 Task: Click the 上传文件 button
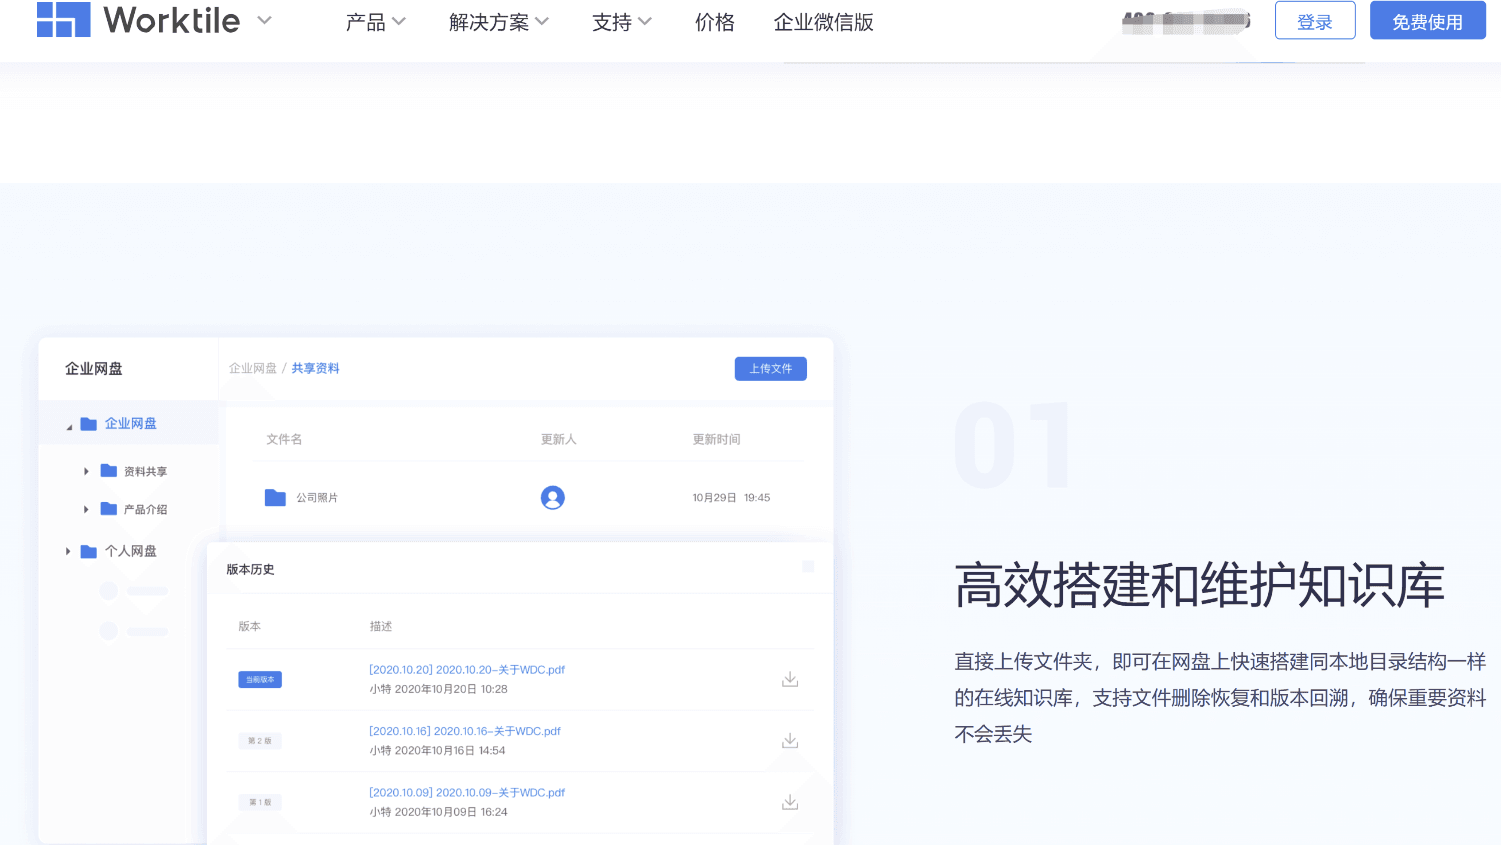(771, 368)
